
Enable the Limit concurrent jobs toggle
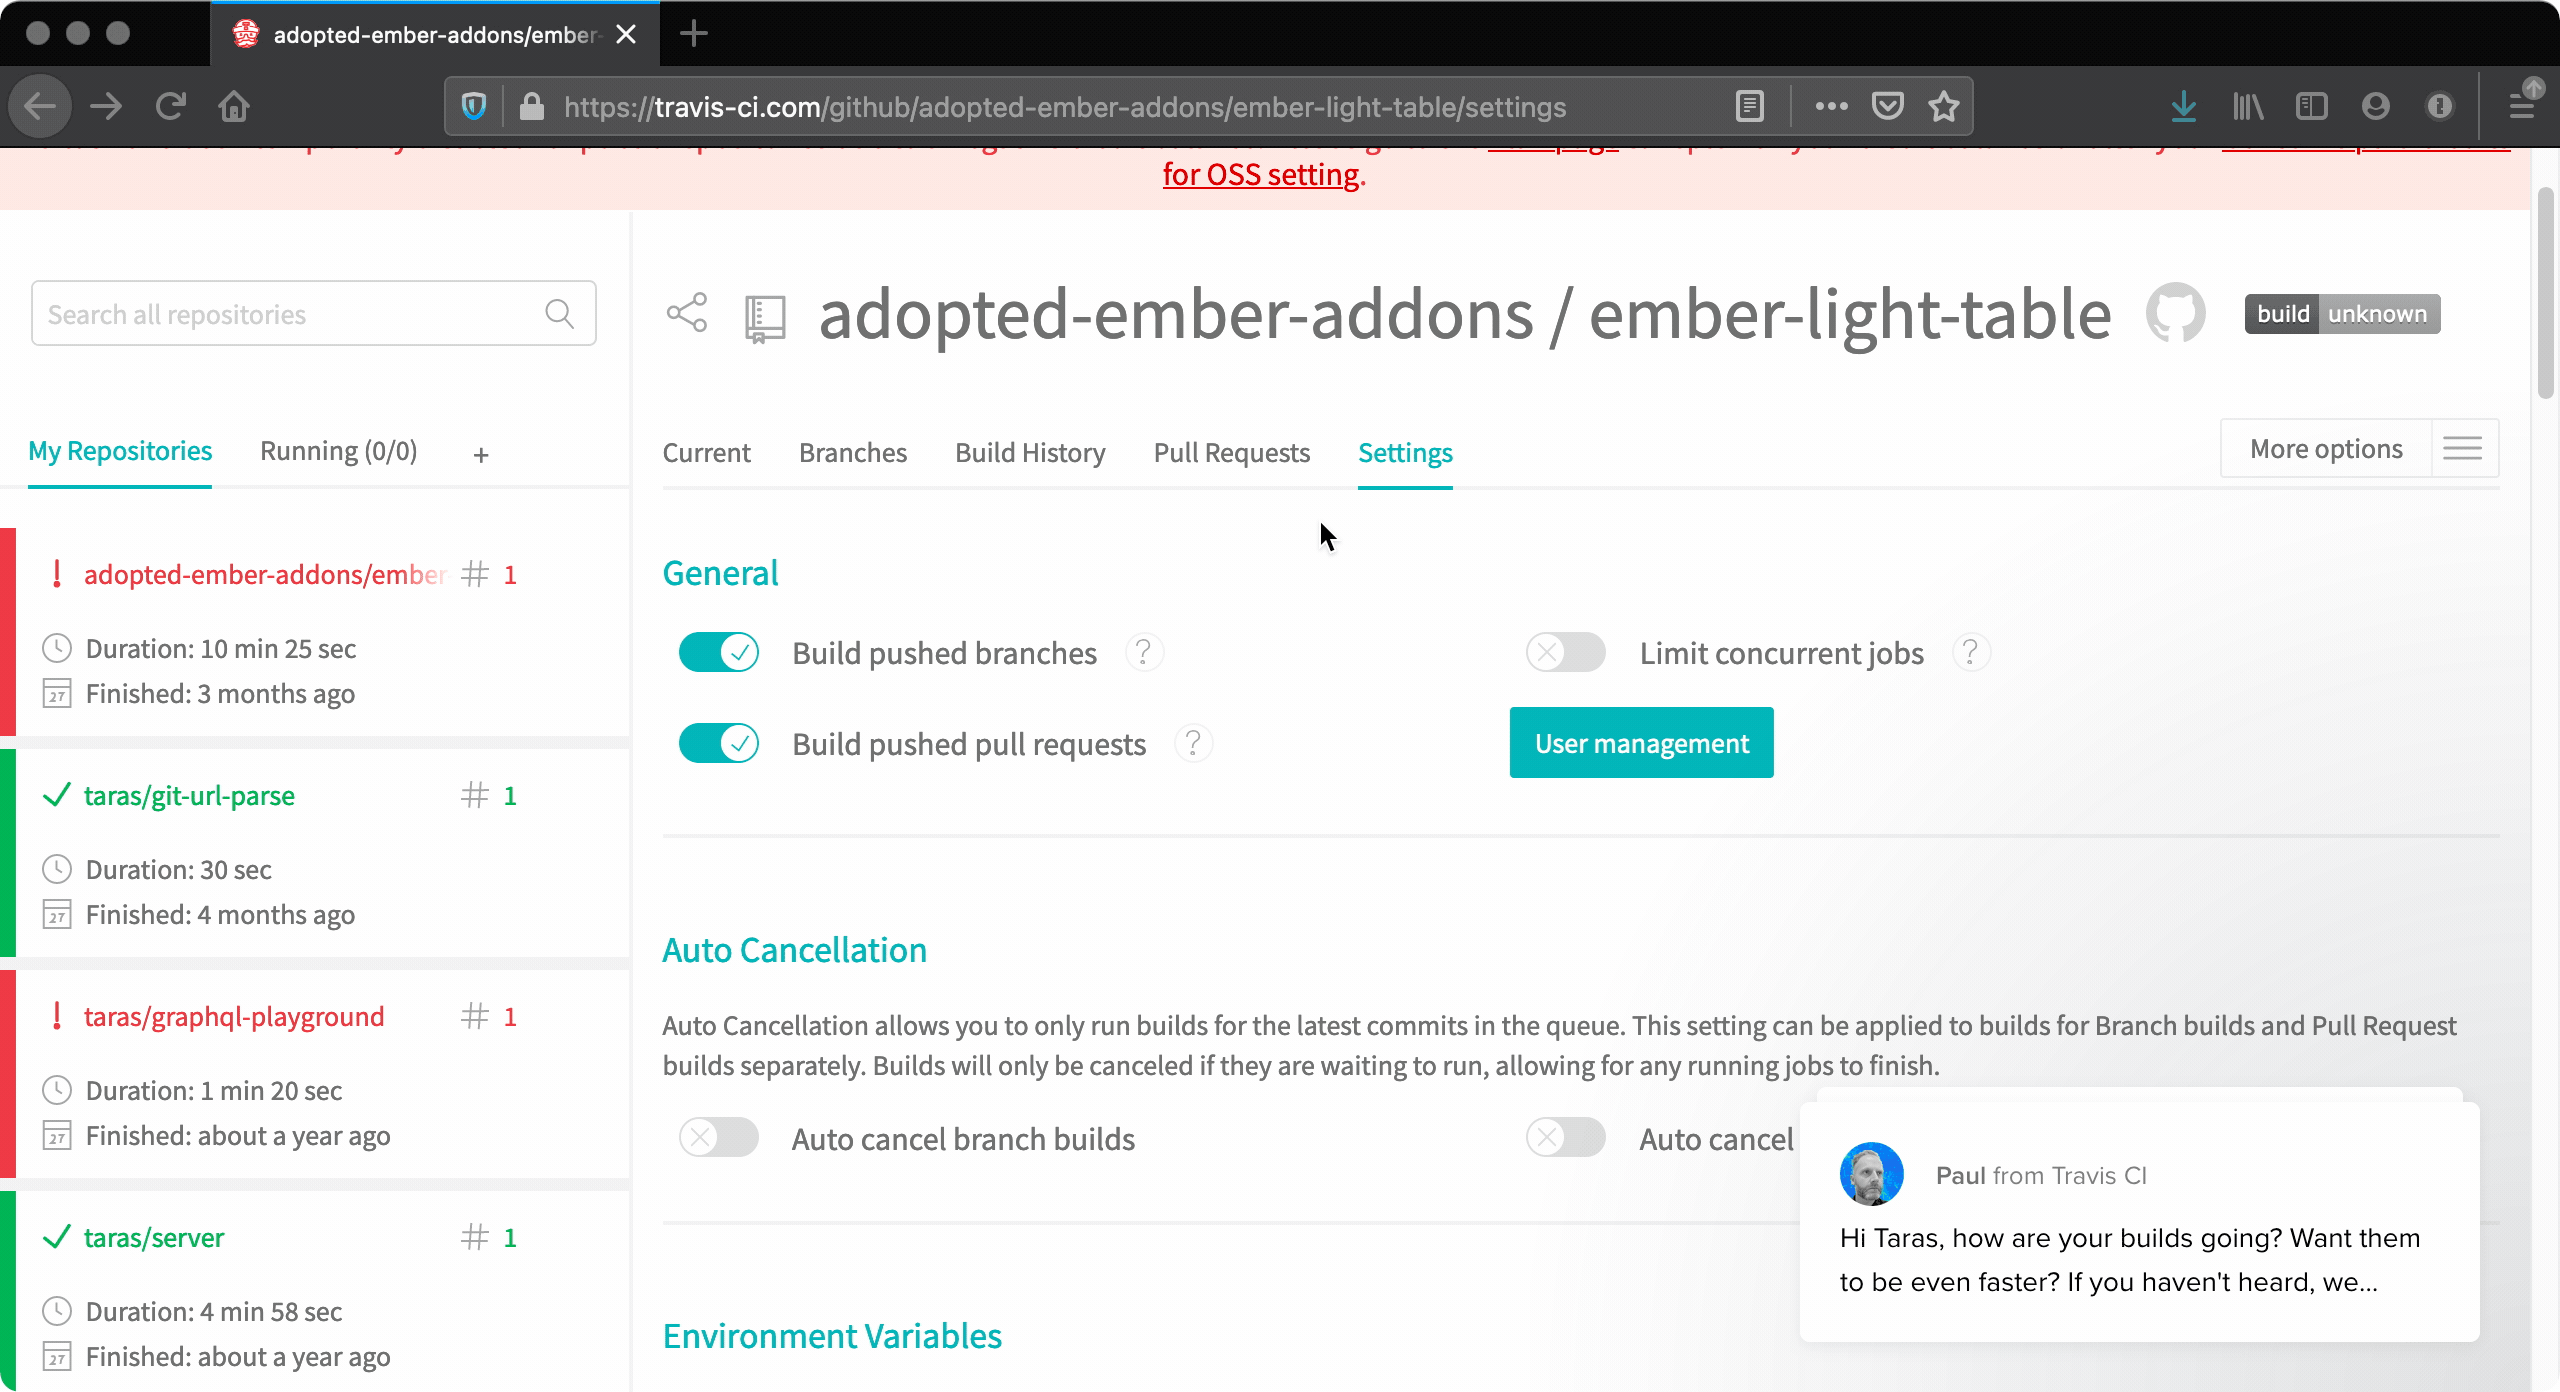tap(1564, 652)
